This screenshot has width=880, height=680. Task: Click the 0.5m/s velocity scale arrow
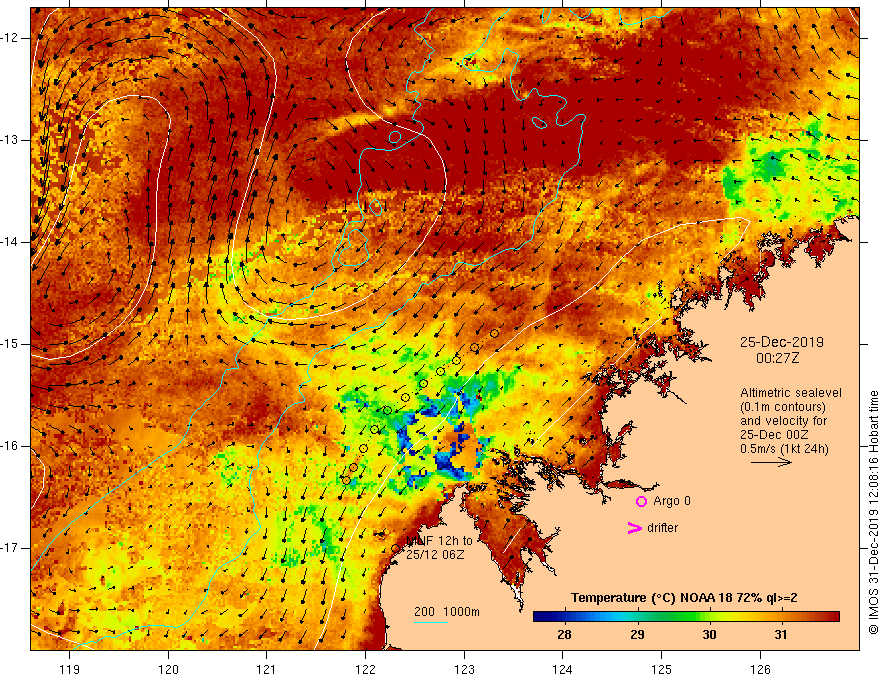tap(771, 462)
